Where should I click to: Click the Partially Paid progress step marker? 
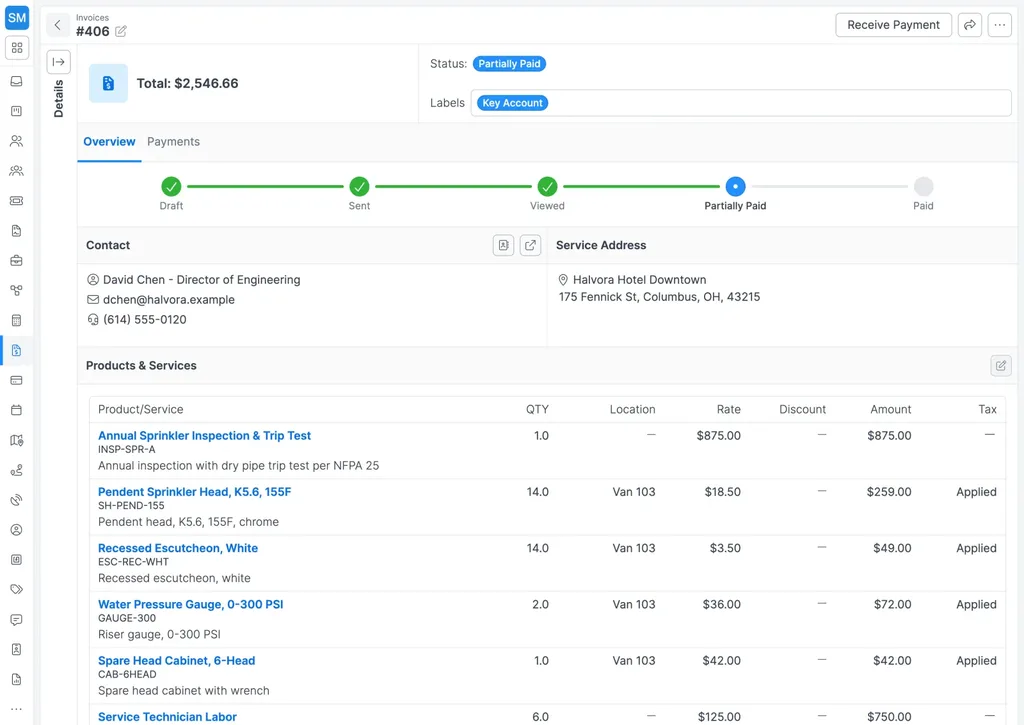pyautogui.click(x=735, y=187)
